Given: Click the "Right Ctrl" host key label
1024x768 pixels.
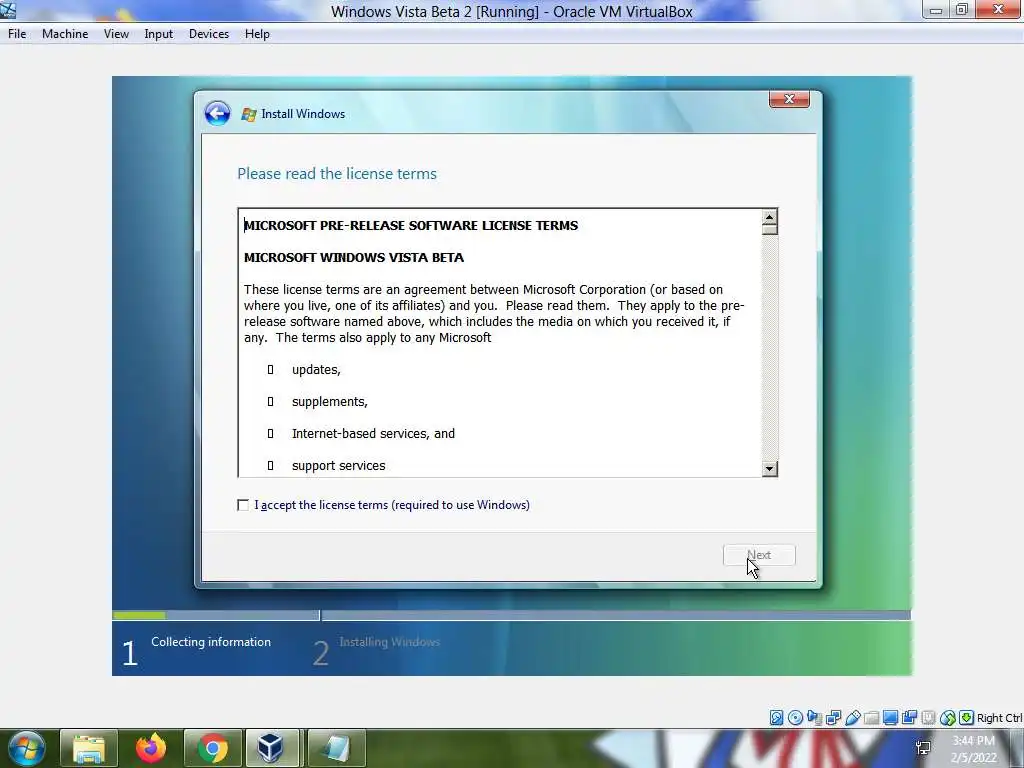Looking at the screenshot, I should click(999, 718).
